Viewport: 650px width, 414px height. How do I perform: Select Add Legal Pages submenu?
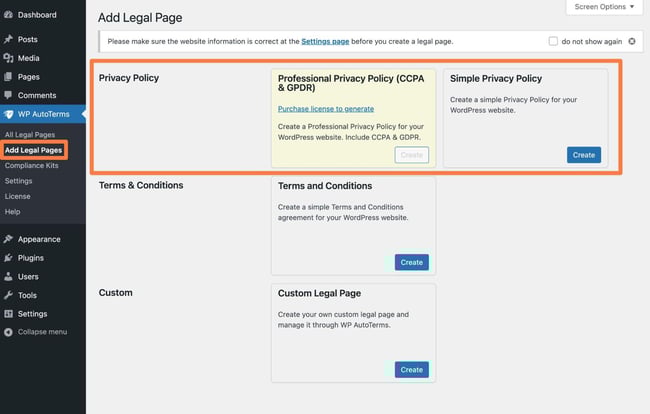pos(33,150)
